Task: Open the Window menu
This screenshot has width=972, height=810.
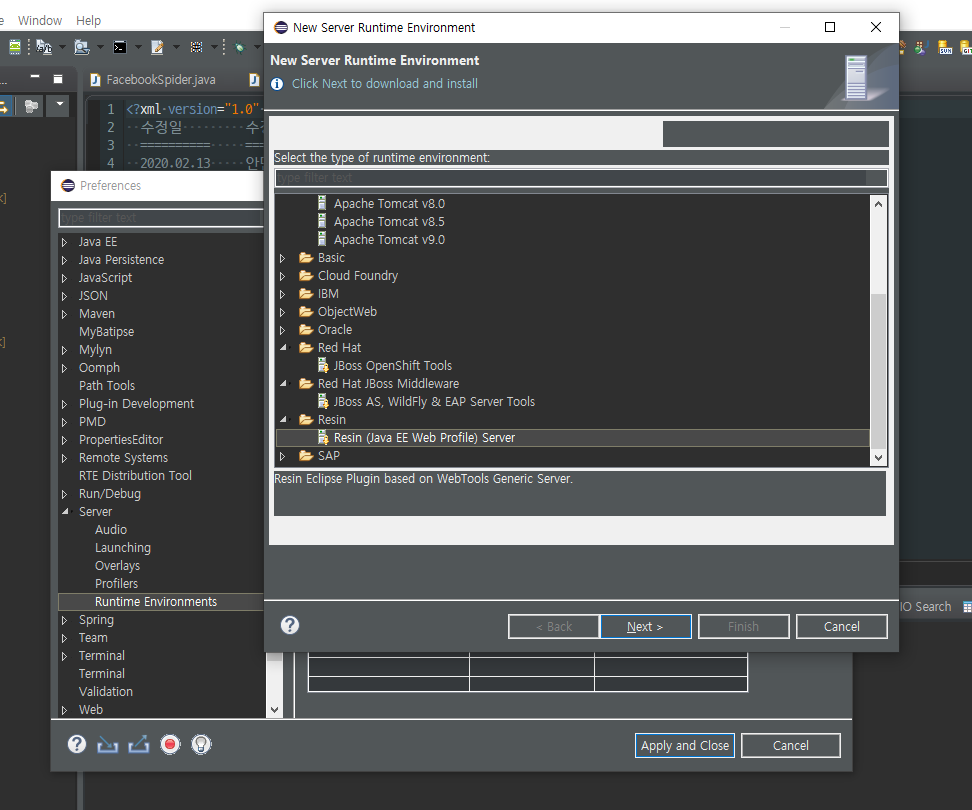Action: (40, 20)
